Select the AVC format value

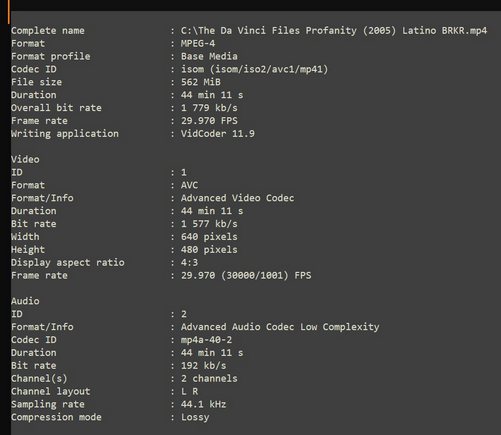click(189, 185)
